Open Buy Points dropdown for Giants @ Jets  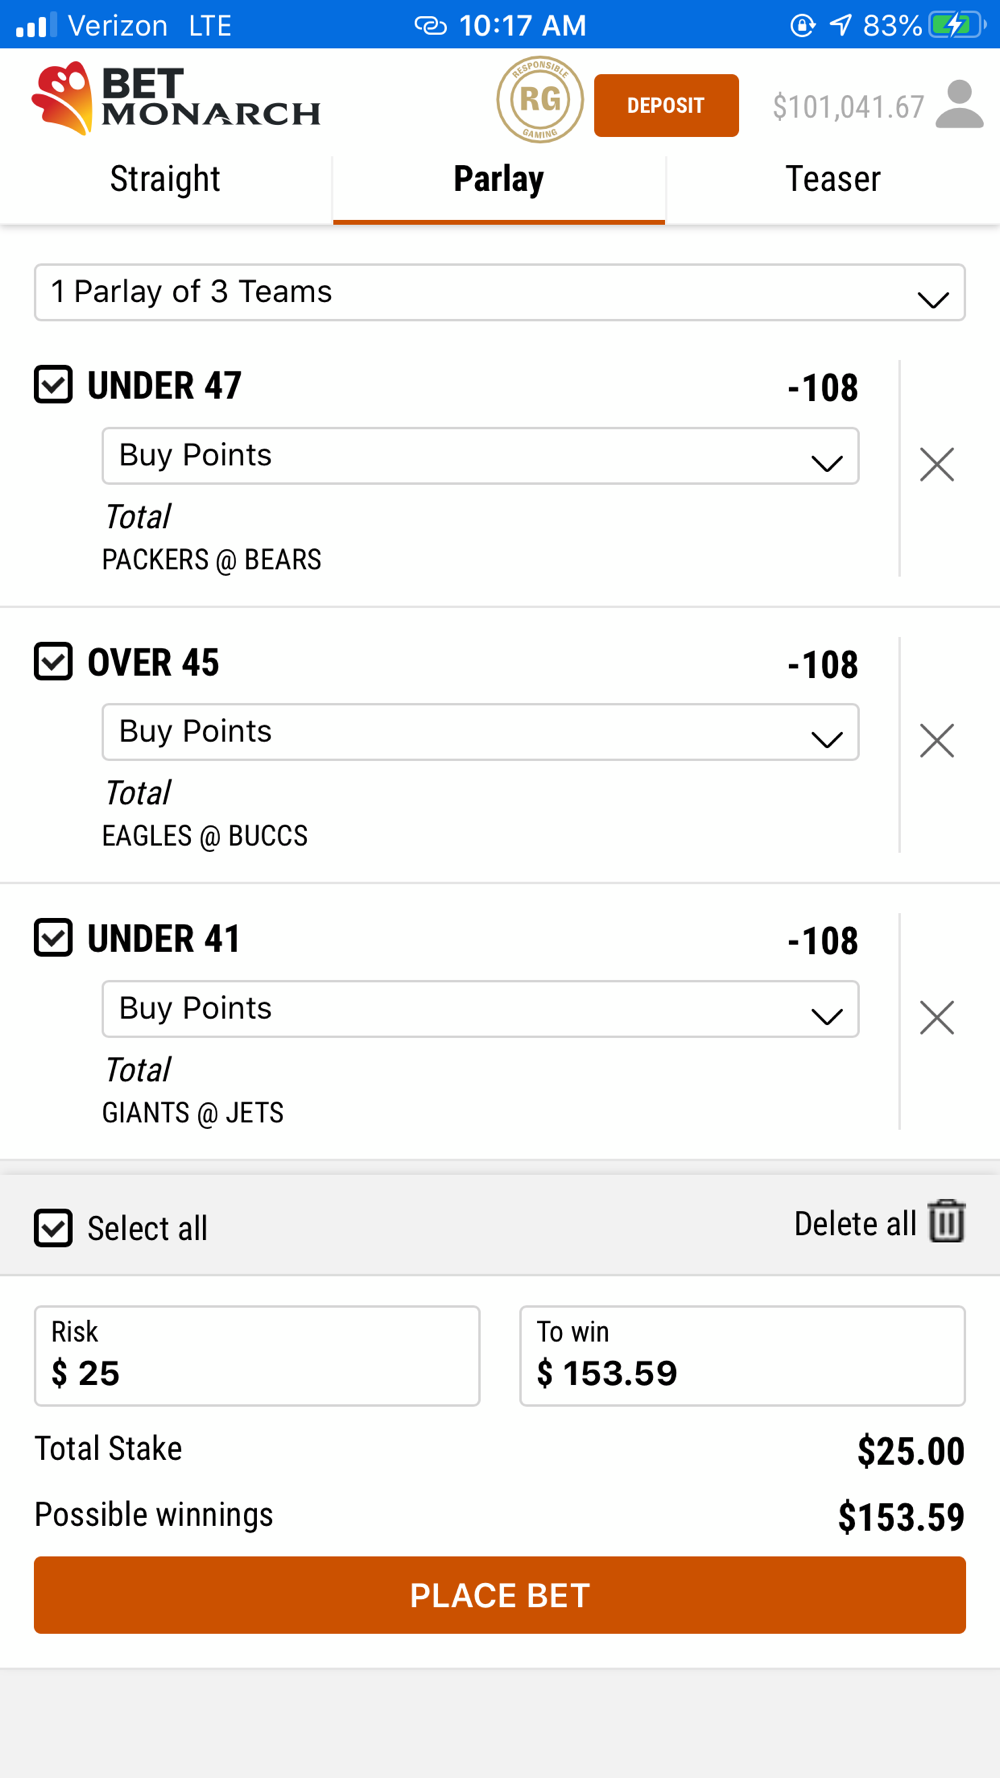[480, 1009]
